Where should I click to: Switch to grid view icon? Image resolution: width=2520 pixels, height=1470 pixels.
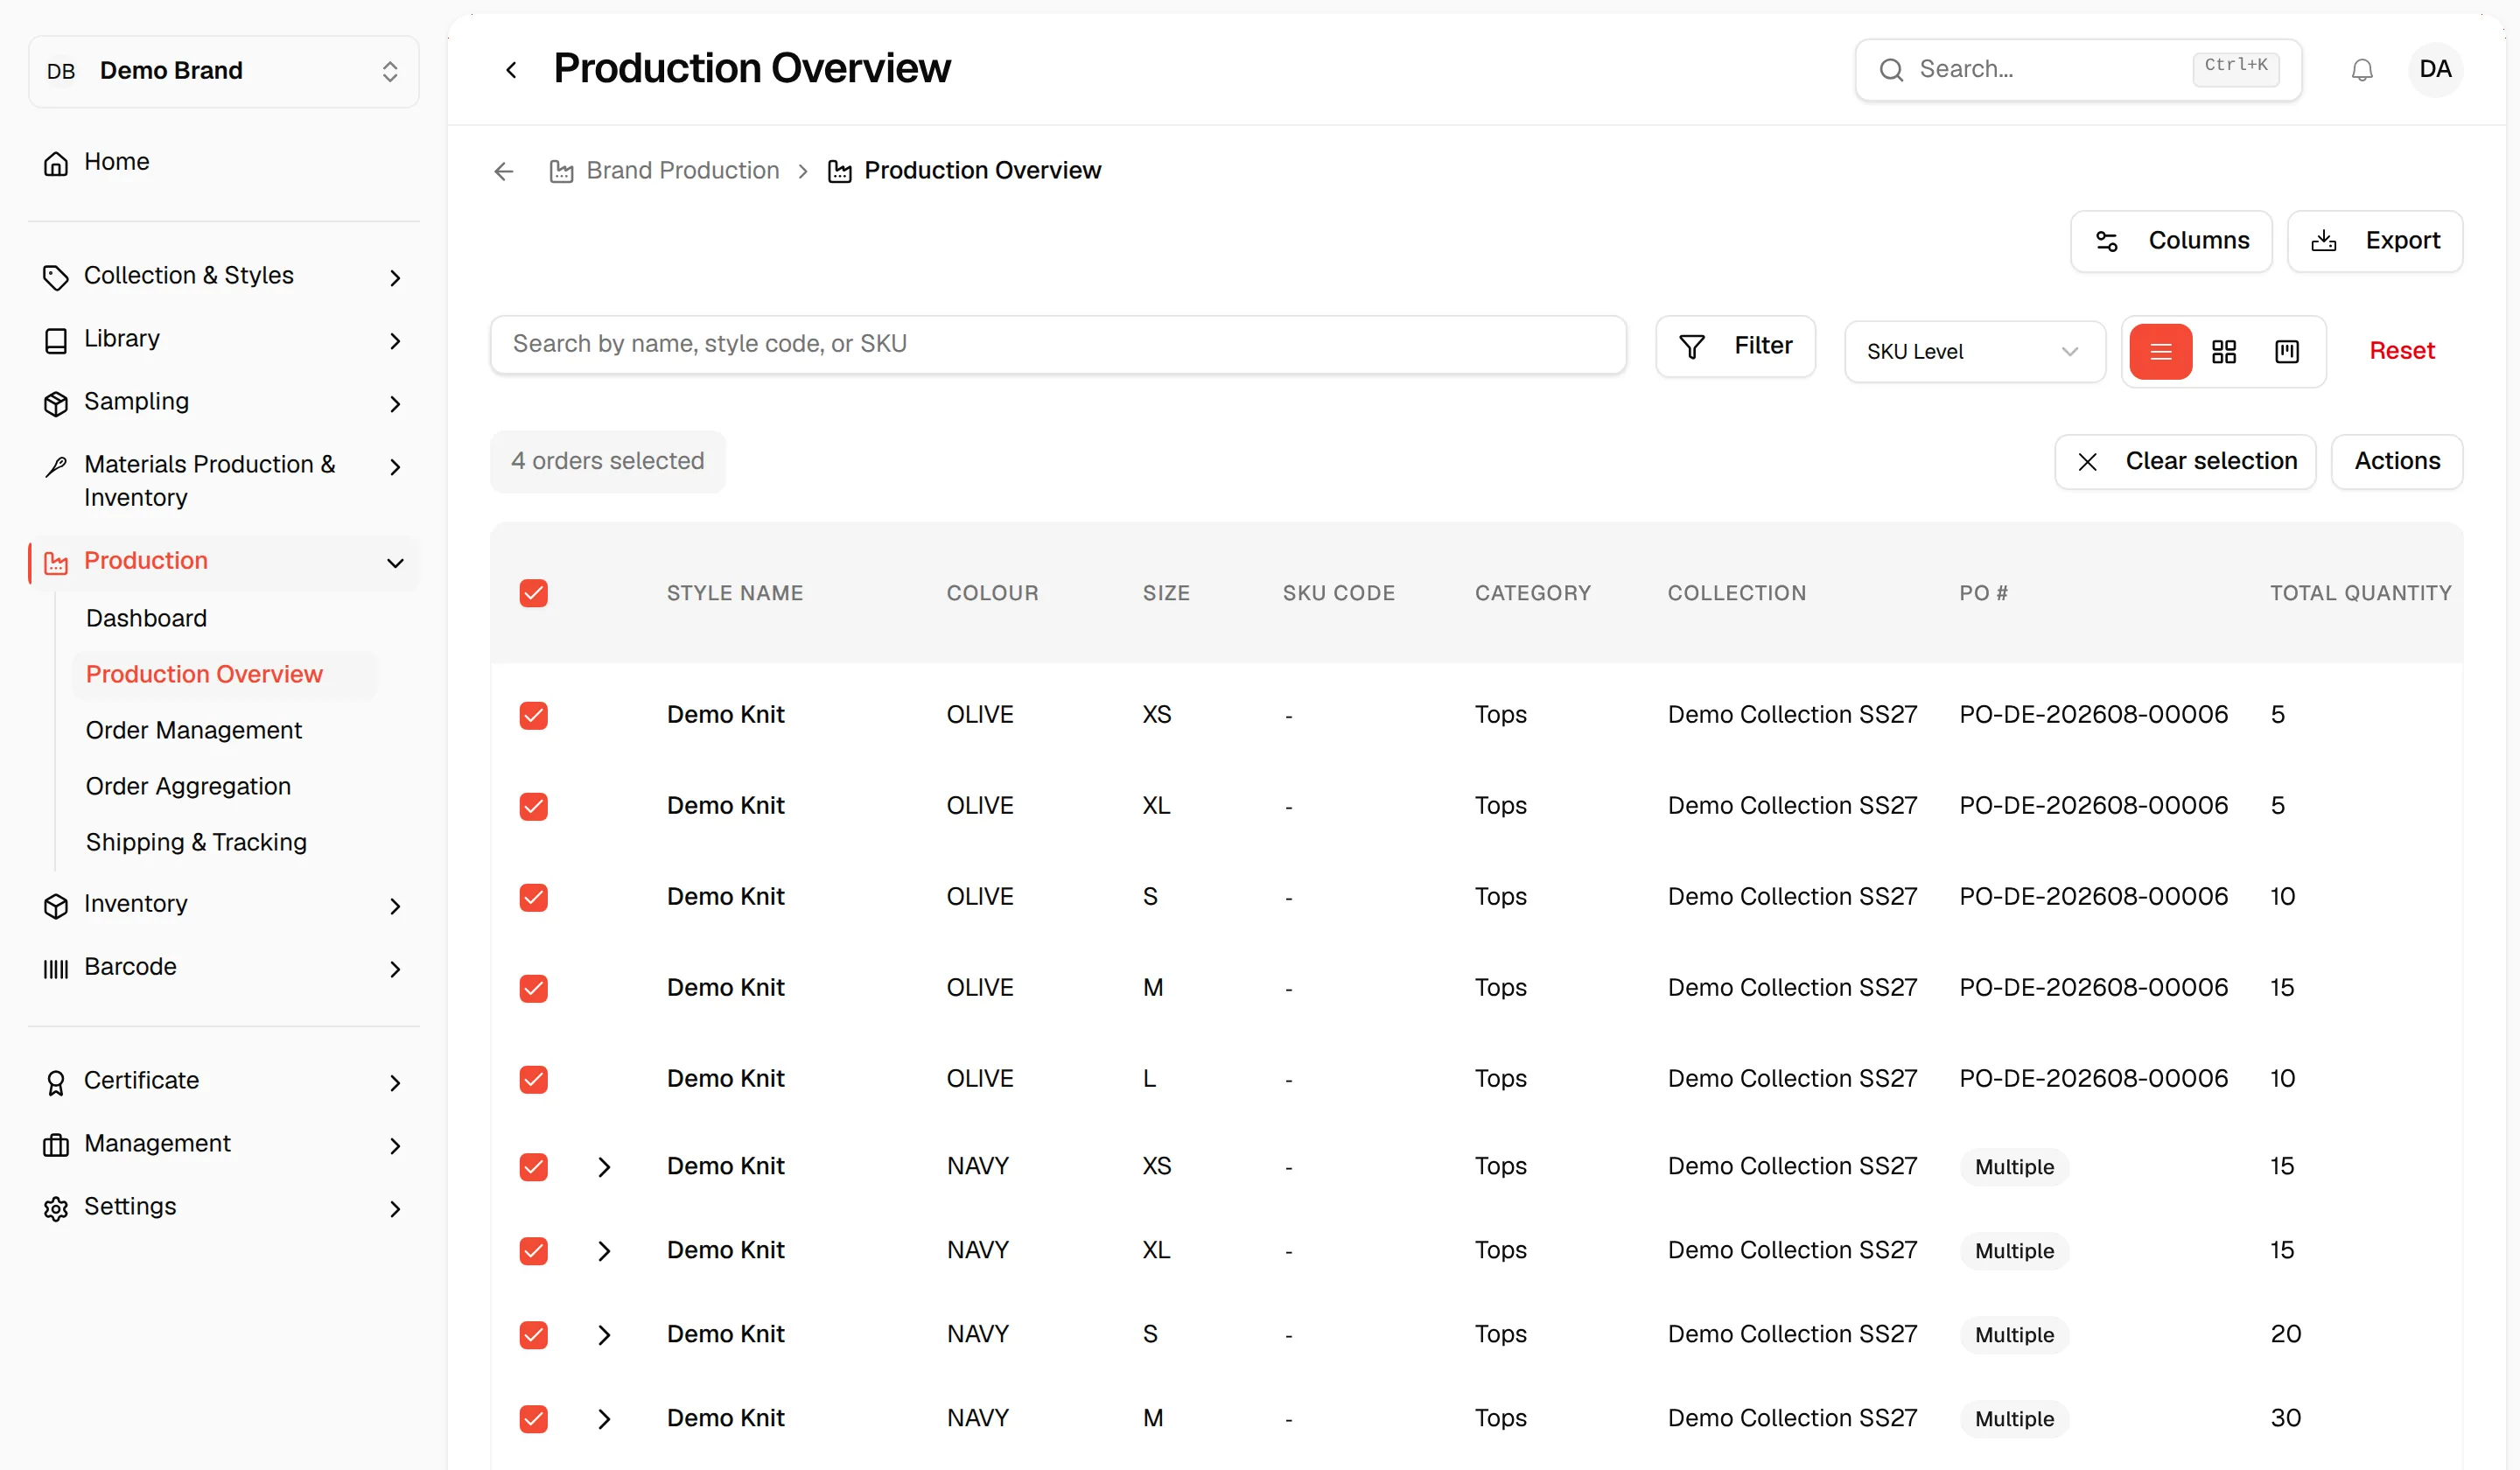click(2224, 352)
